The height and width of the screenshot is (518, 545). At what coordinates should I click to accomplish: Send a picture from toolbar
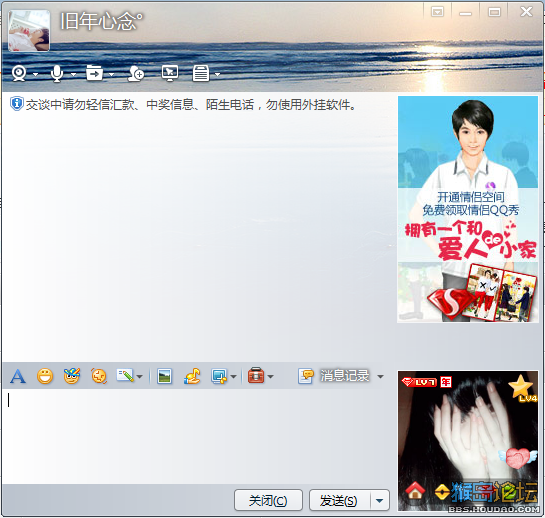pos(164,376)
